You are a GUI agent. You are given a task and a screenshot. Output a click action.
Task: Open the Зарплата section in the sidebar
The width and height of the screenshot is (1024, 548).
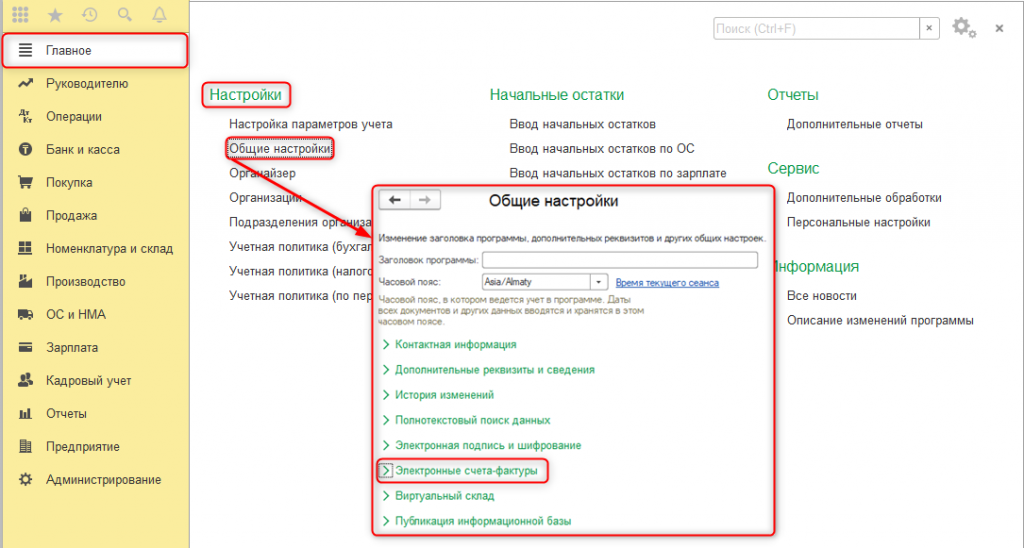pos(71,348)
